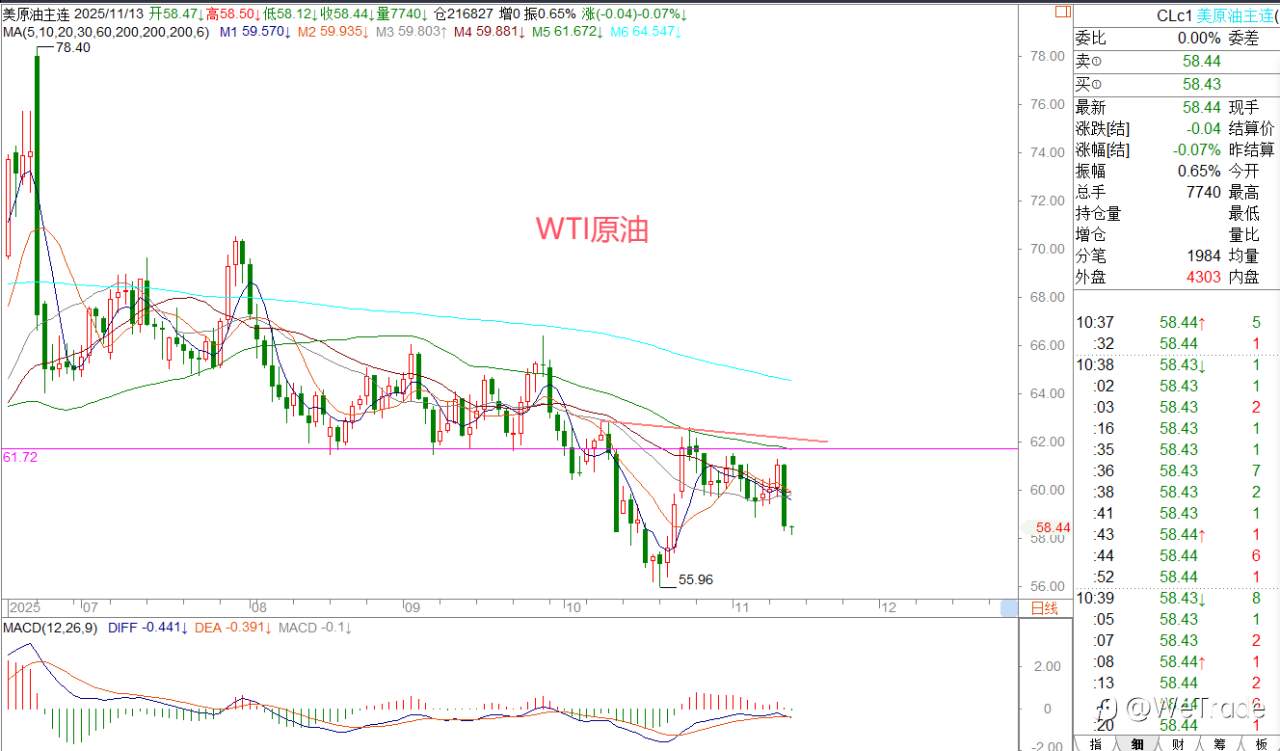The height and width of the screenshot is (751, 1280).
Task: Click the M6 64.547 moving average value
Action: pos(646,32)
